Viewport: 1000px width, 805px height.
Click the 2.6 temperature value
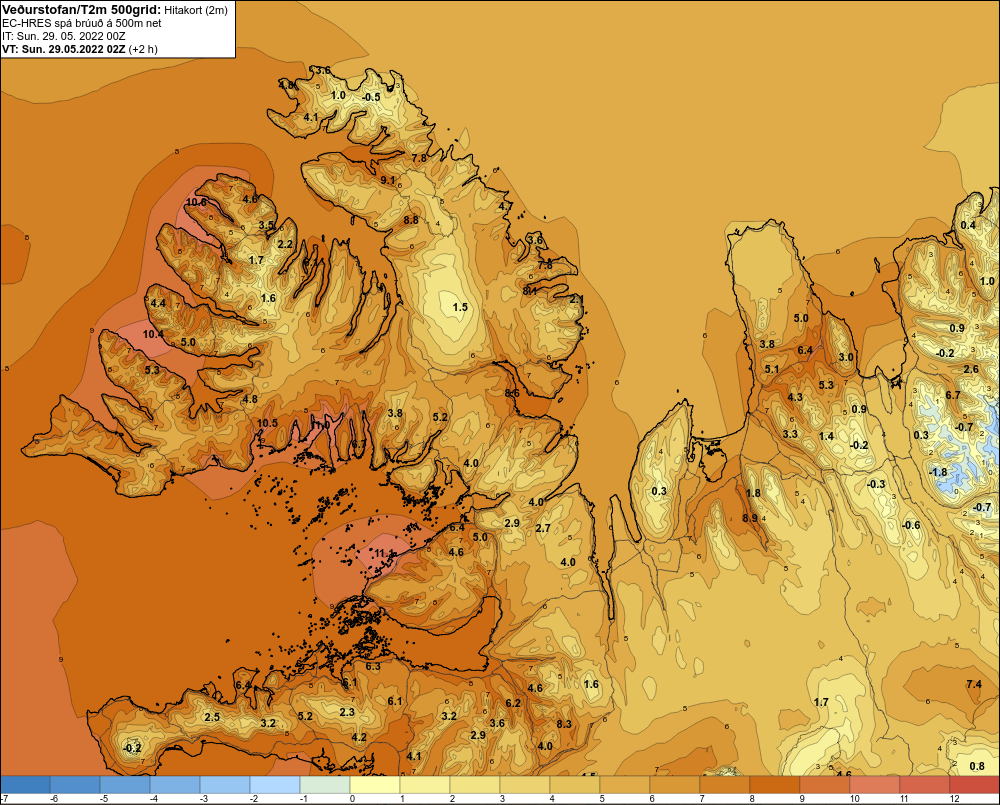(971, 369)
